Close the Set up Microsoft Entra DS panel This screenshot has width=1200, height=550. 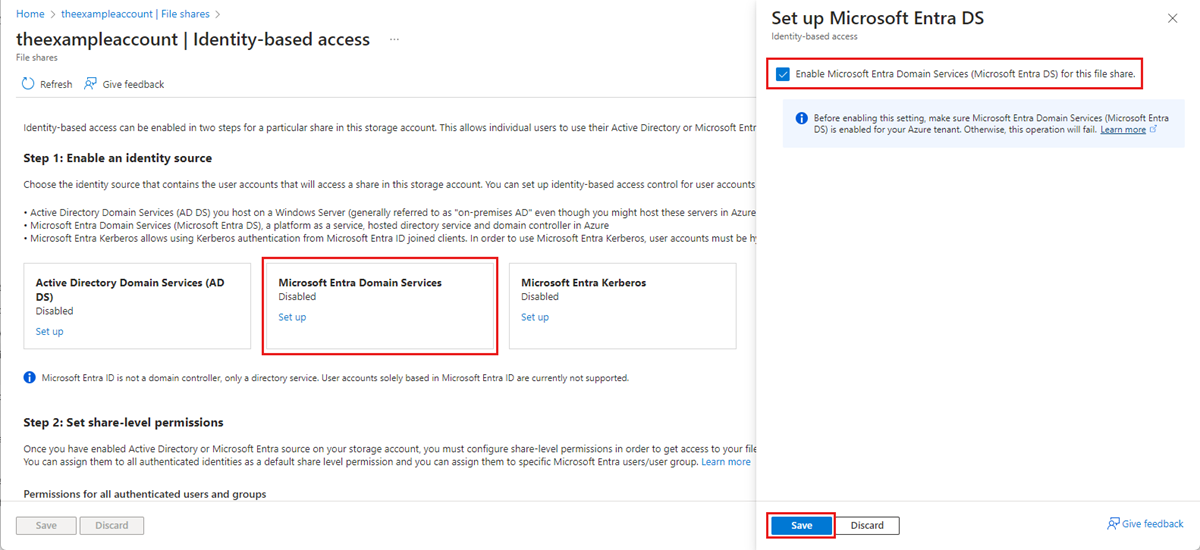(x=1173, y=18)
